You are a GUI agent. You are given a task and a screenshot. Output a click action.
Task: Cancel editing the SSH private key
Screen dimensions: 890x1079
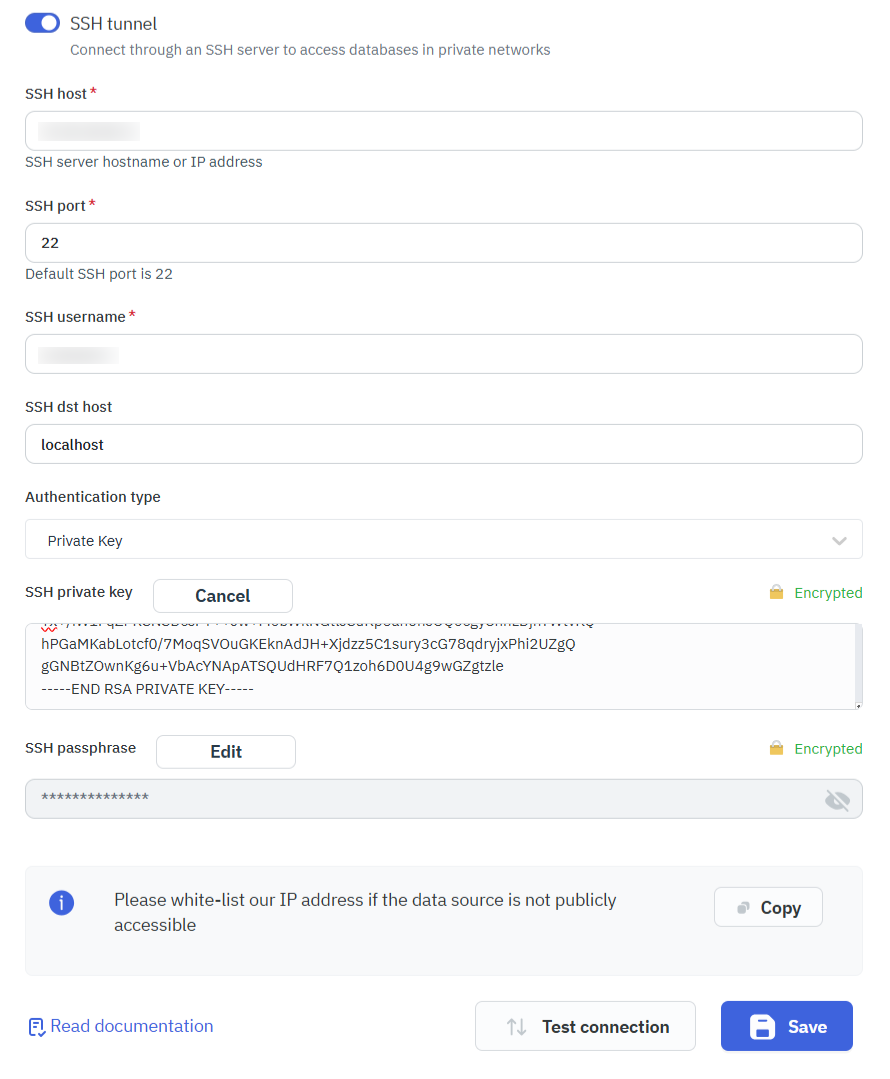(x=222, y=595)
